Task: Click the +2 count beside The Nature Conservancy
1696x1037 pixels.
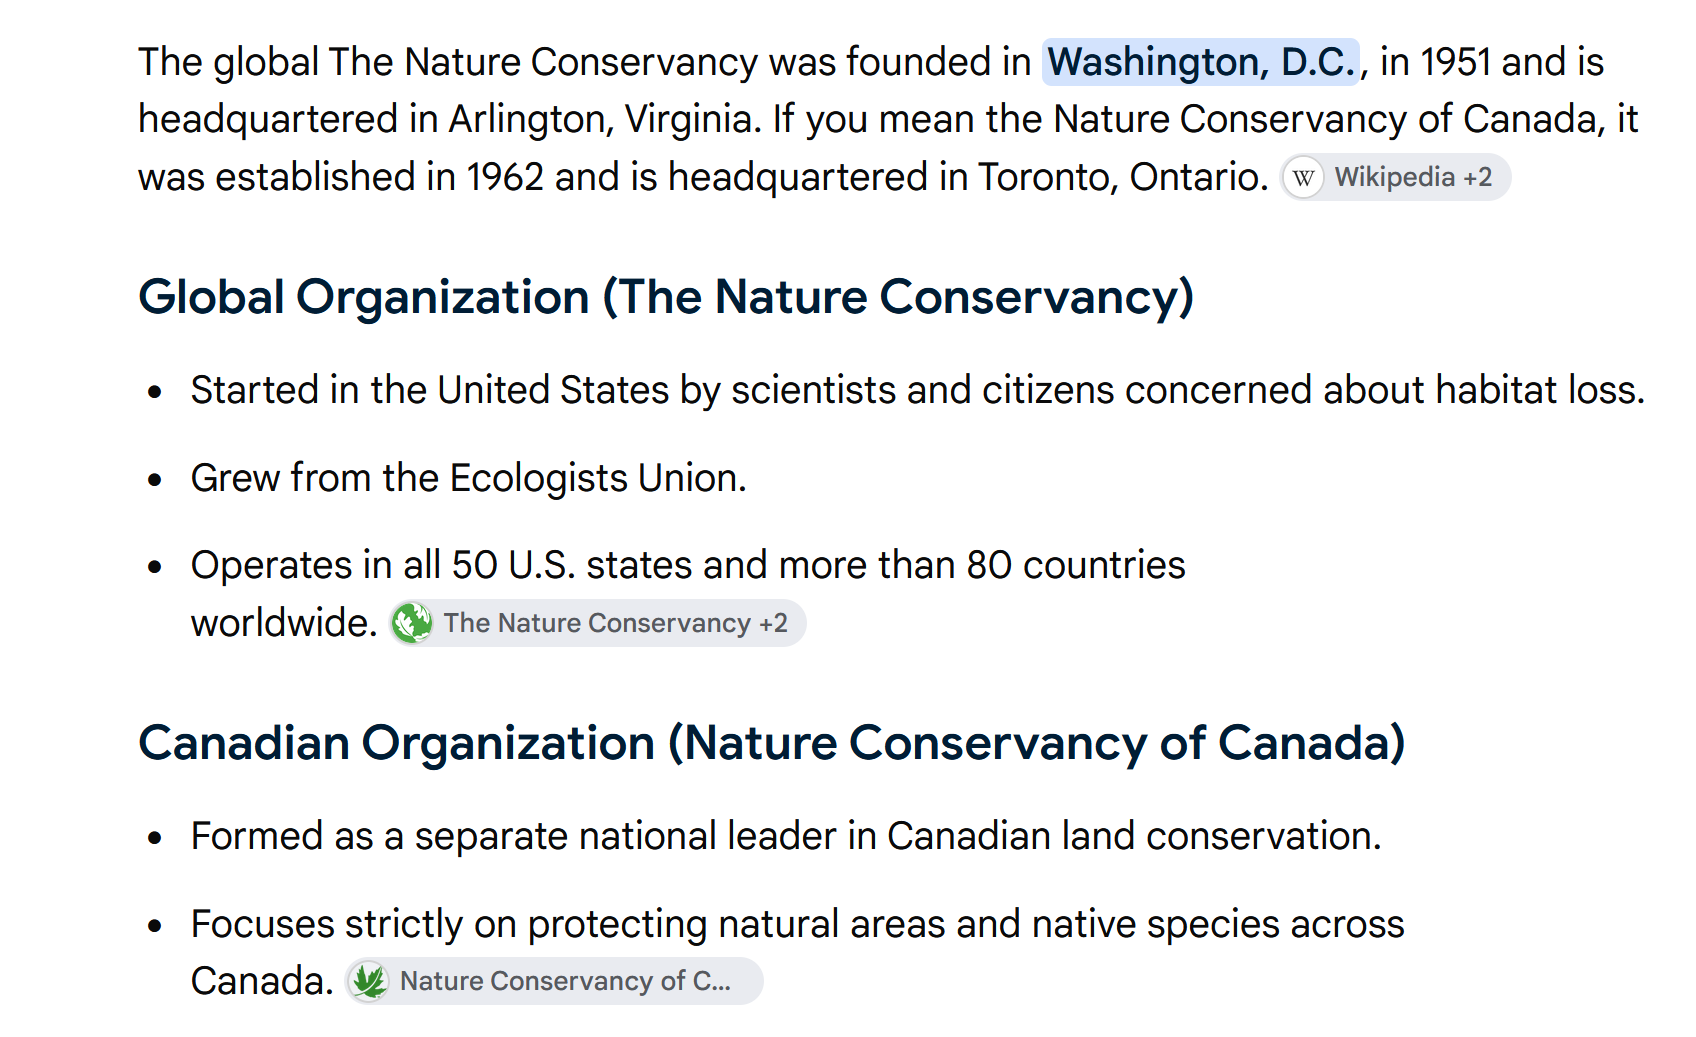Action: pos(773,623)
